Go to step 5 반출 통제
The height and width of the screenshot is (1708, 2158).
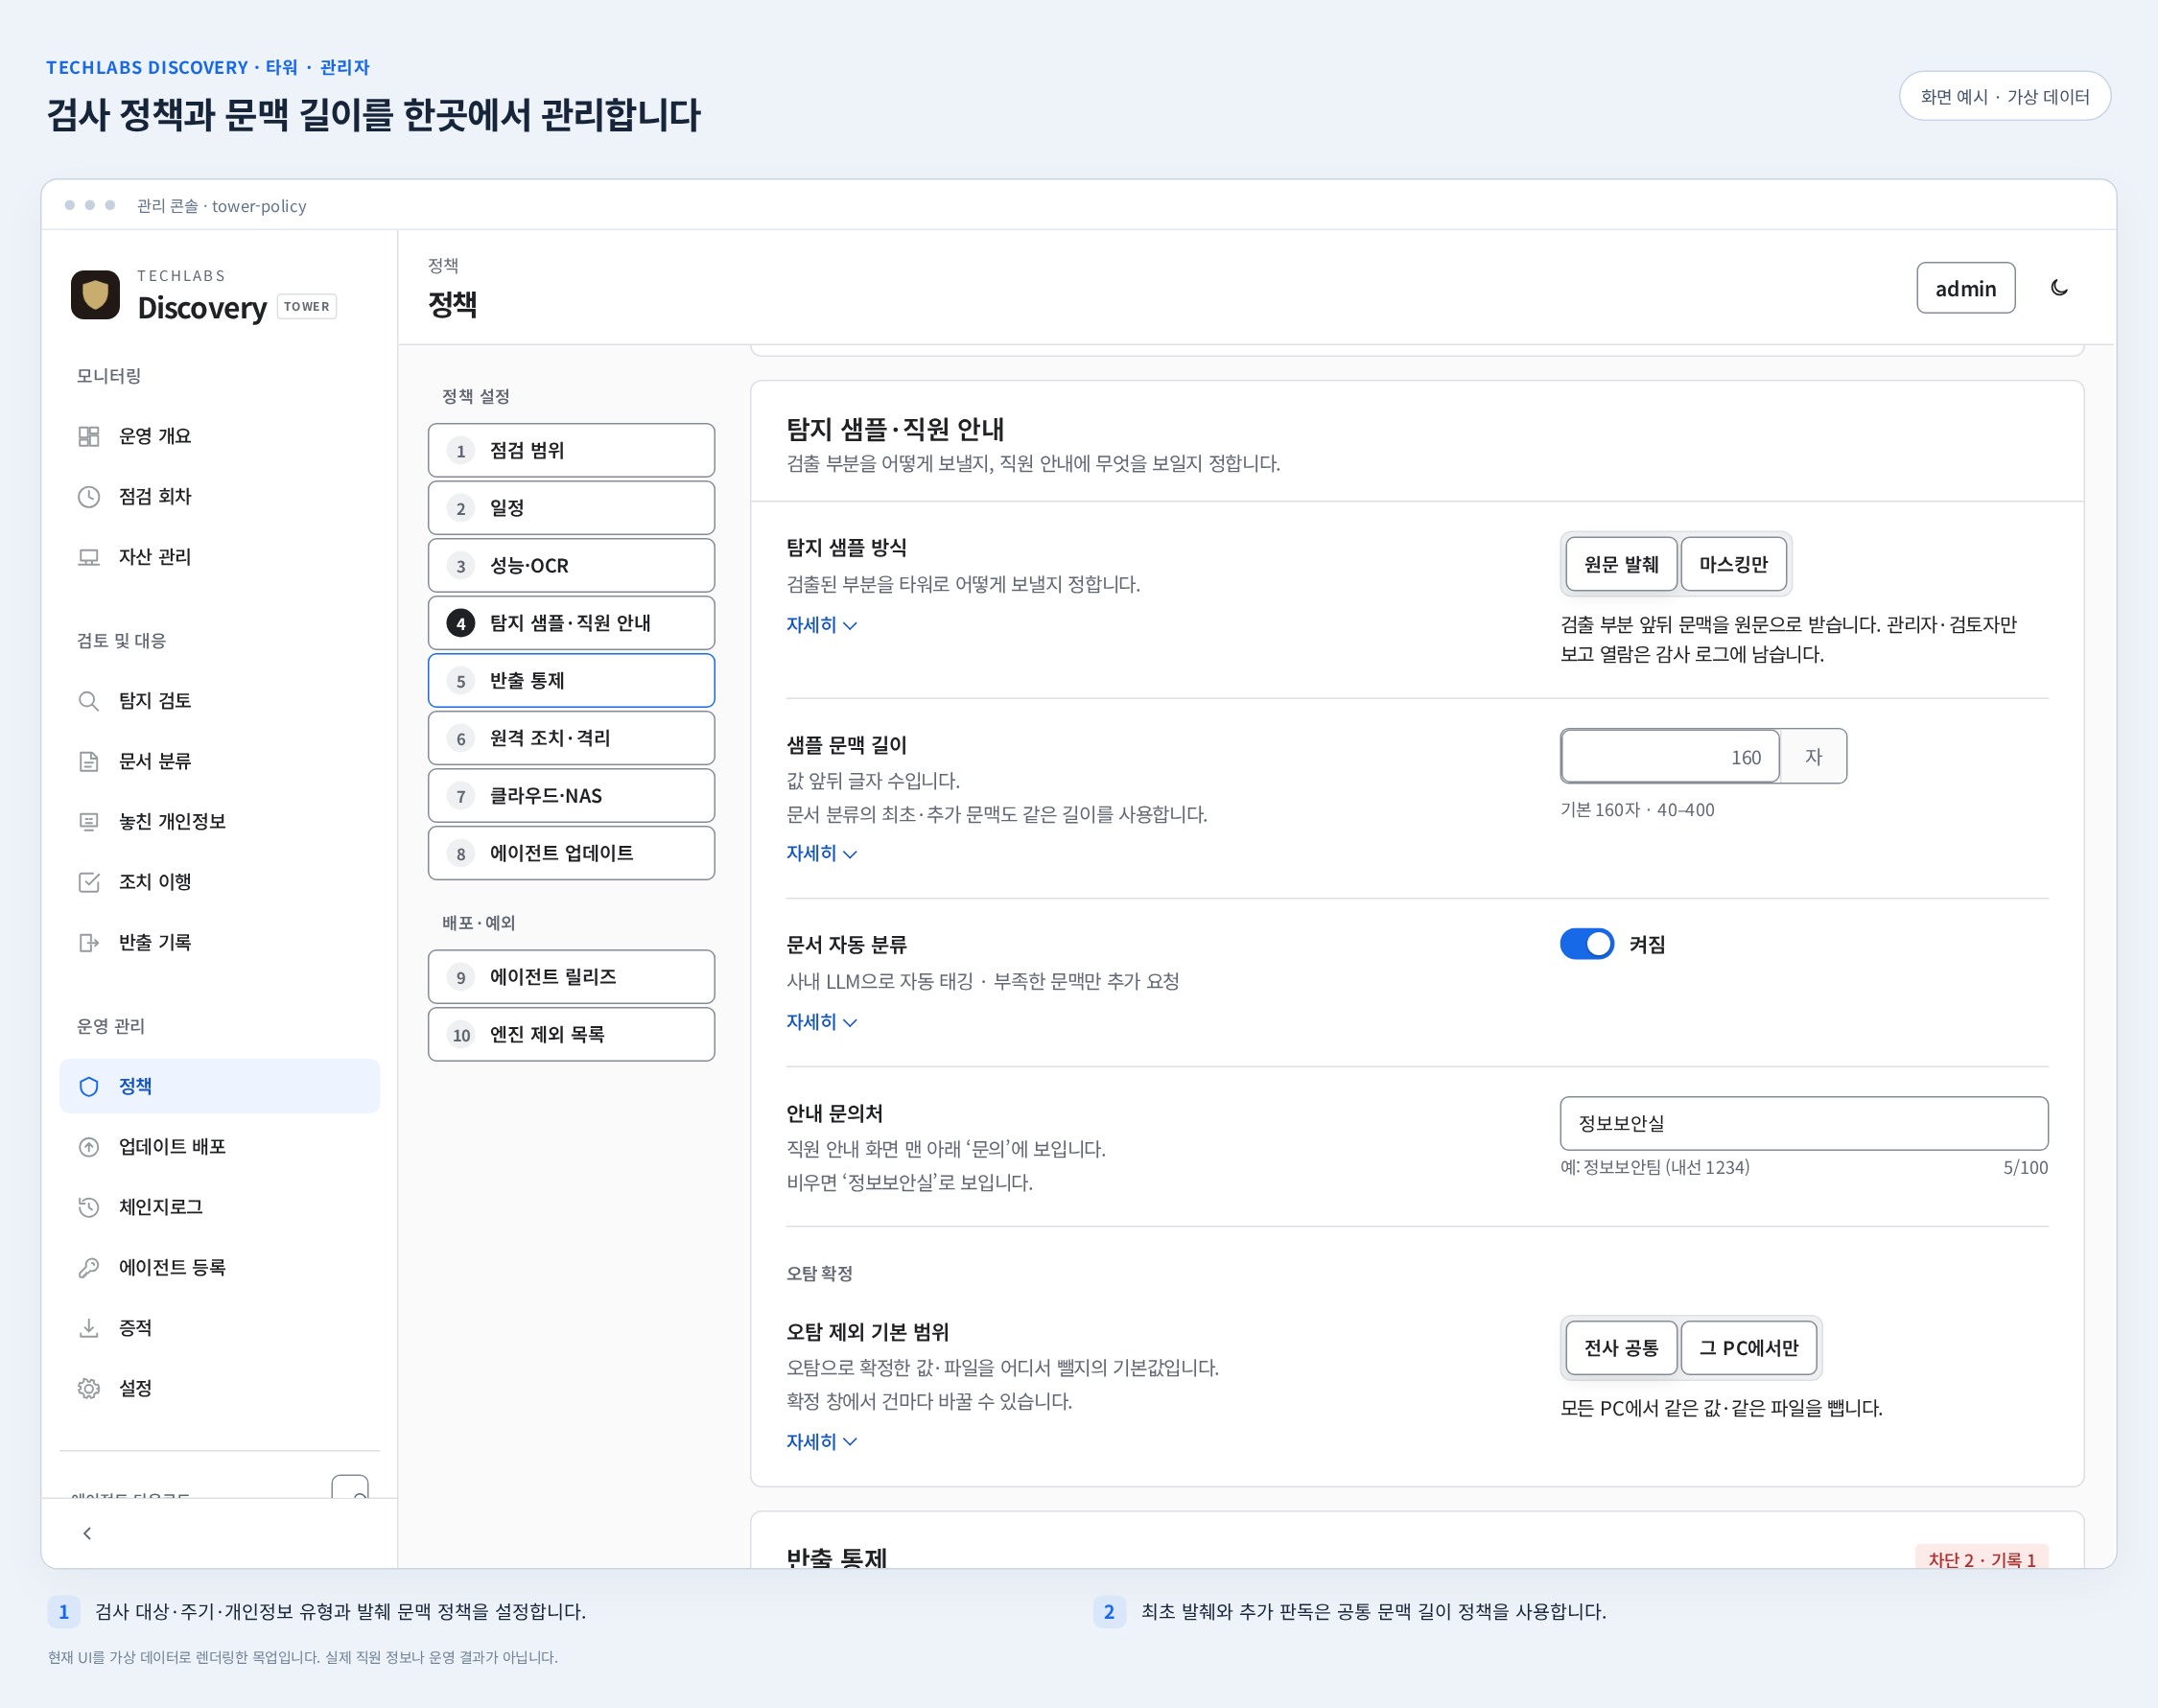pyautogui.click(x=571, y=680)
